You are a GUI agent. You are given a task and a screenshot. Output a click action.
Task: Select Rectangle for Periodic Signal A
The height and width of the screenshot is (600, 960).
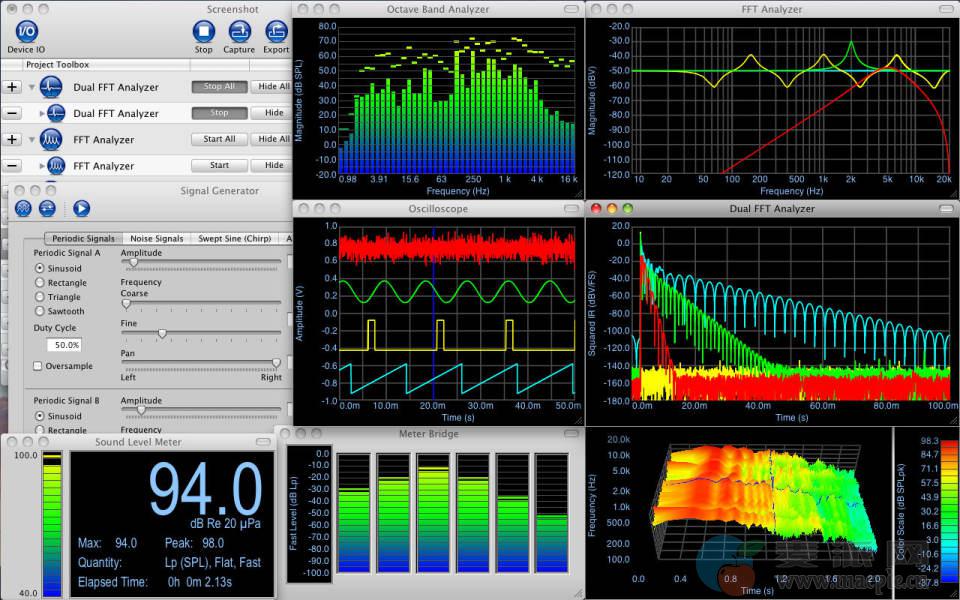click(39, 283)
